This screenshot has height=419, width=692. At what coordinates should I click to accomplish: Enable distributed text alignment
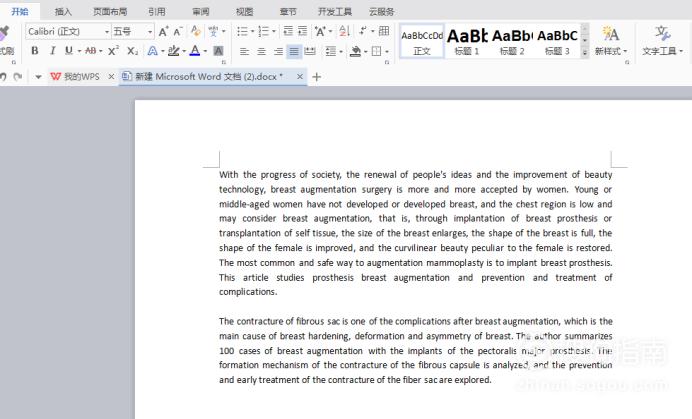point(310,51)
